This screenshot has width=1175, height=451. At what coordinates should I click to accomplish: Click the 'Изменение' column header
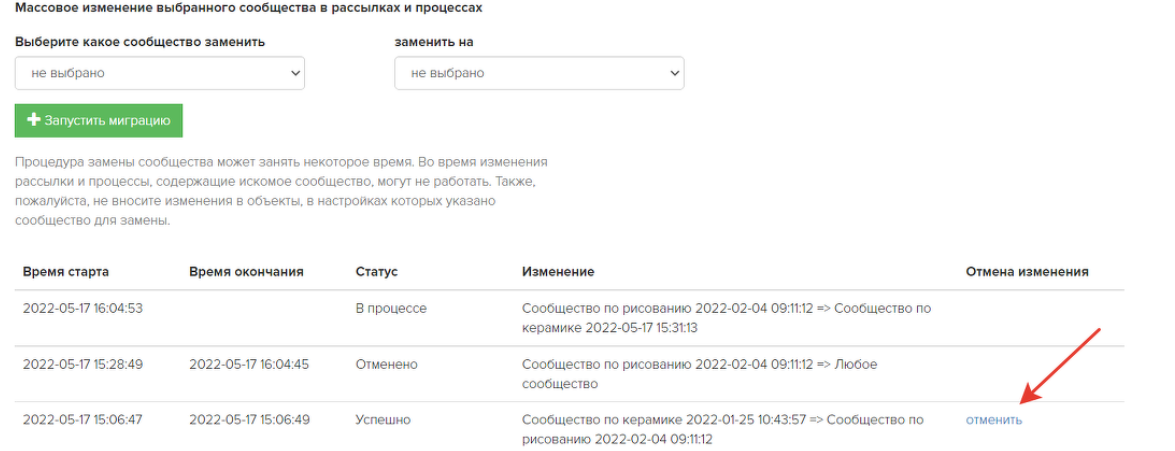point(558,271)
